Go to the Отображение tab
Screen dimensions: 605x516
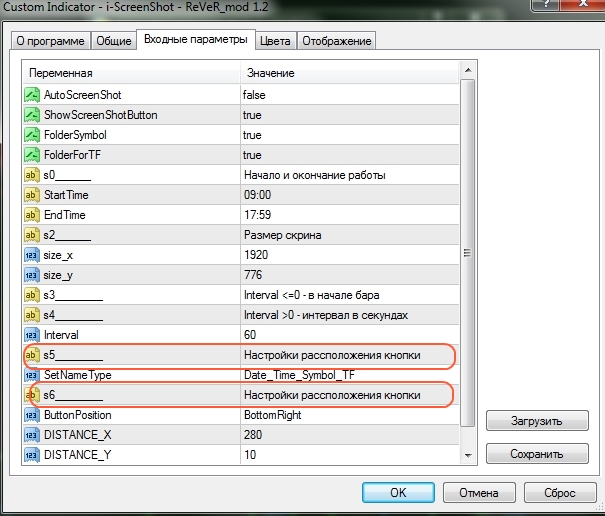[336, 41]
